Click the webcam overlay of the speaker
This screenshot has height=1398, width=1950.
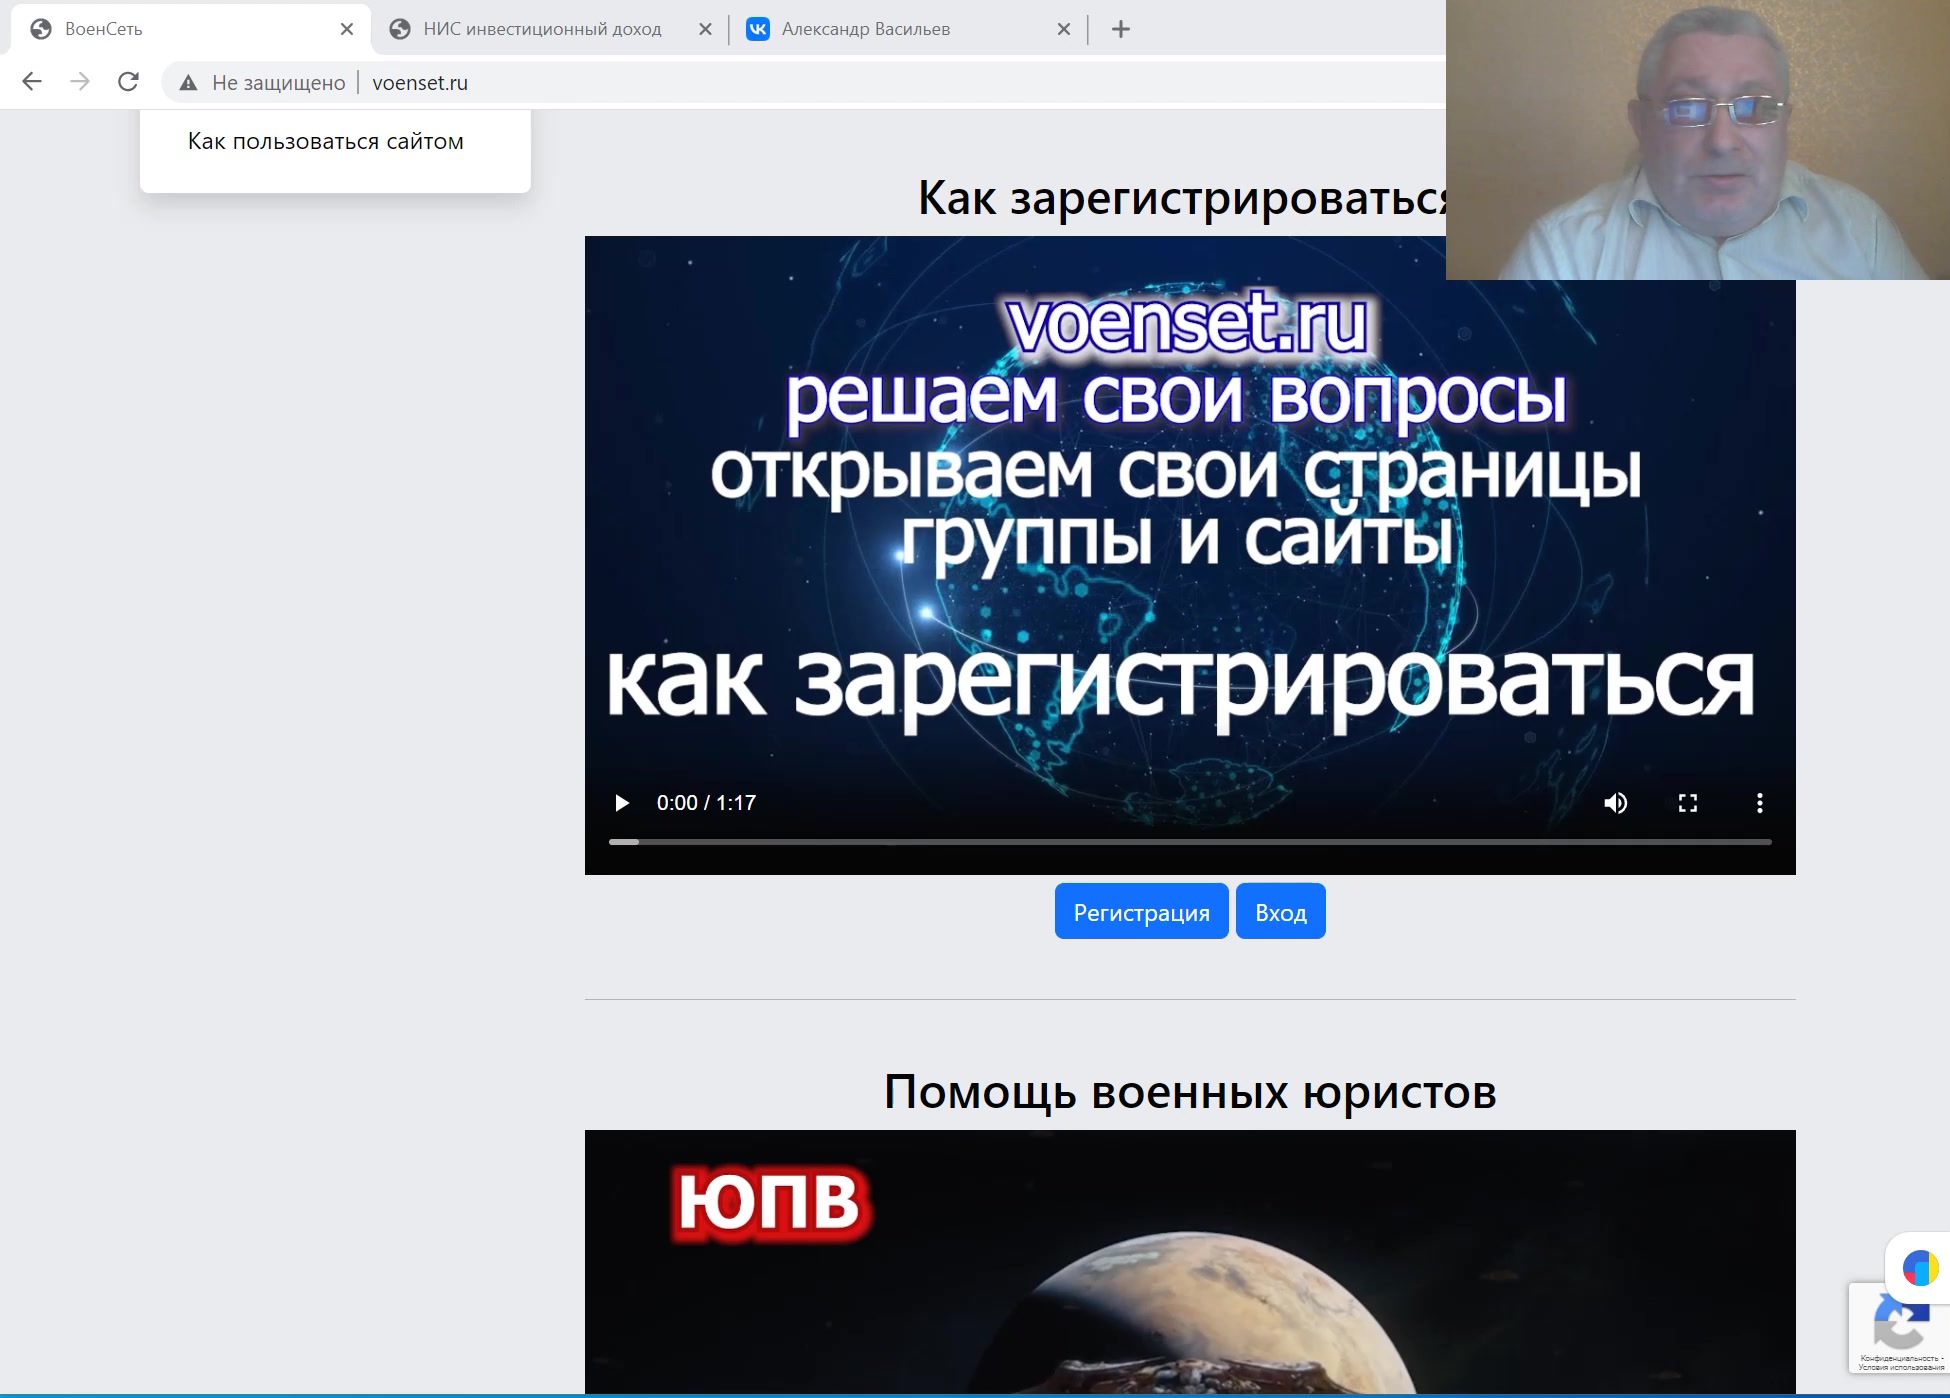[x=1698, y=140]
